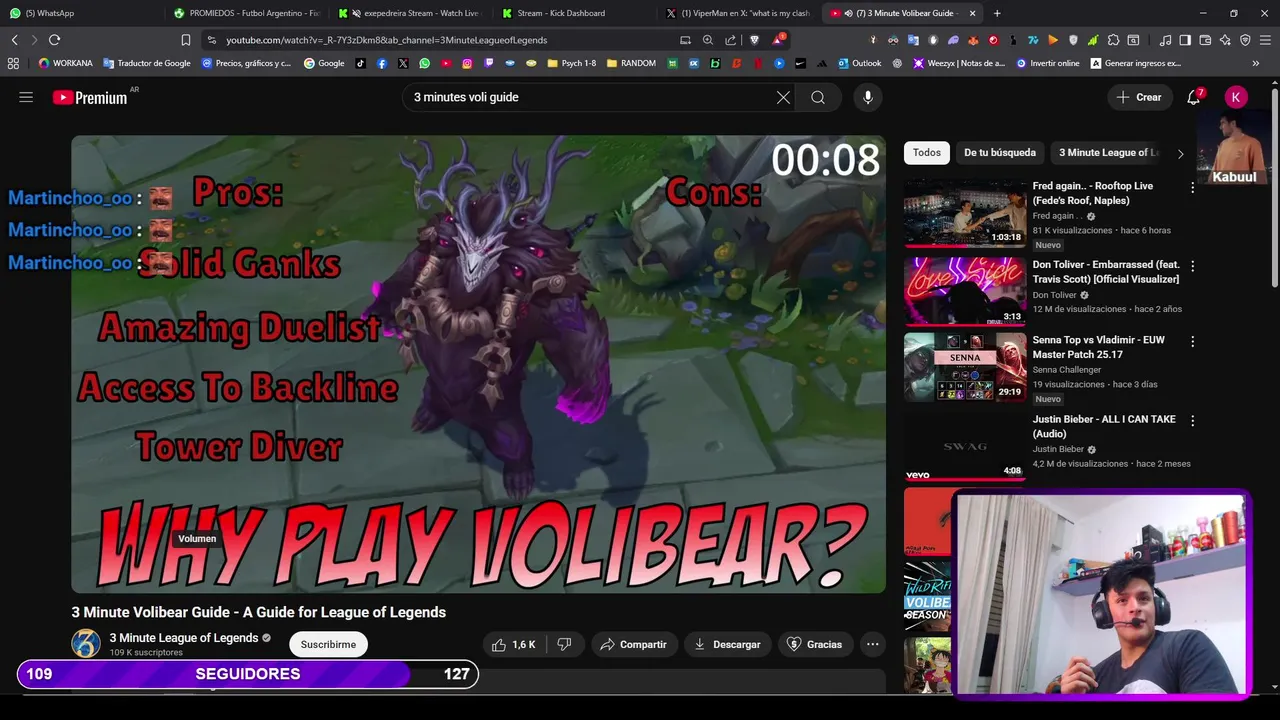The width and height of the screenshot is (1280, 720).
Task: Reload the page in the browser
Action: pos(54,40)
